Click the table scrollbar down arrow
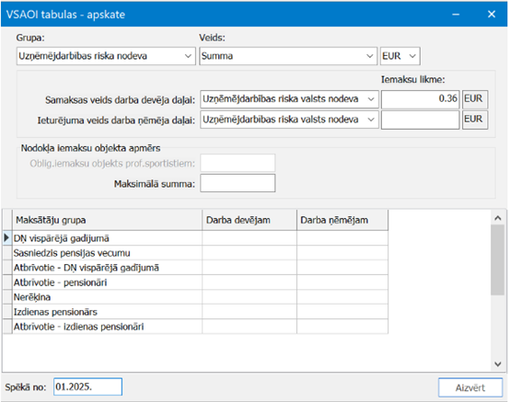This screenshot has width=510, height=402. click(x=498, y=364)
